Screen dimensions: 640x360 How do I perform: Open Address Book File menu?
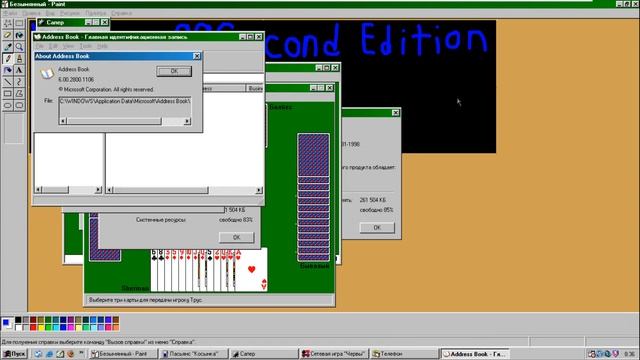40,46
